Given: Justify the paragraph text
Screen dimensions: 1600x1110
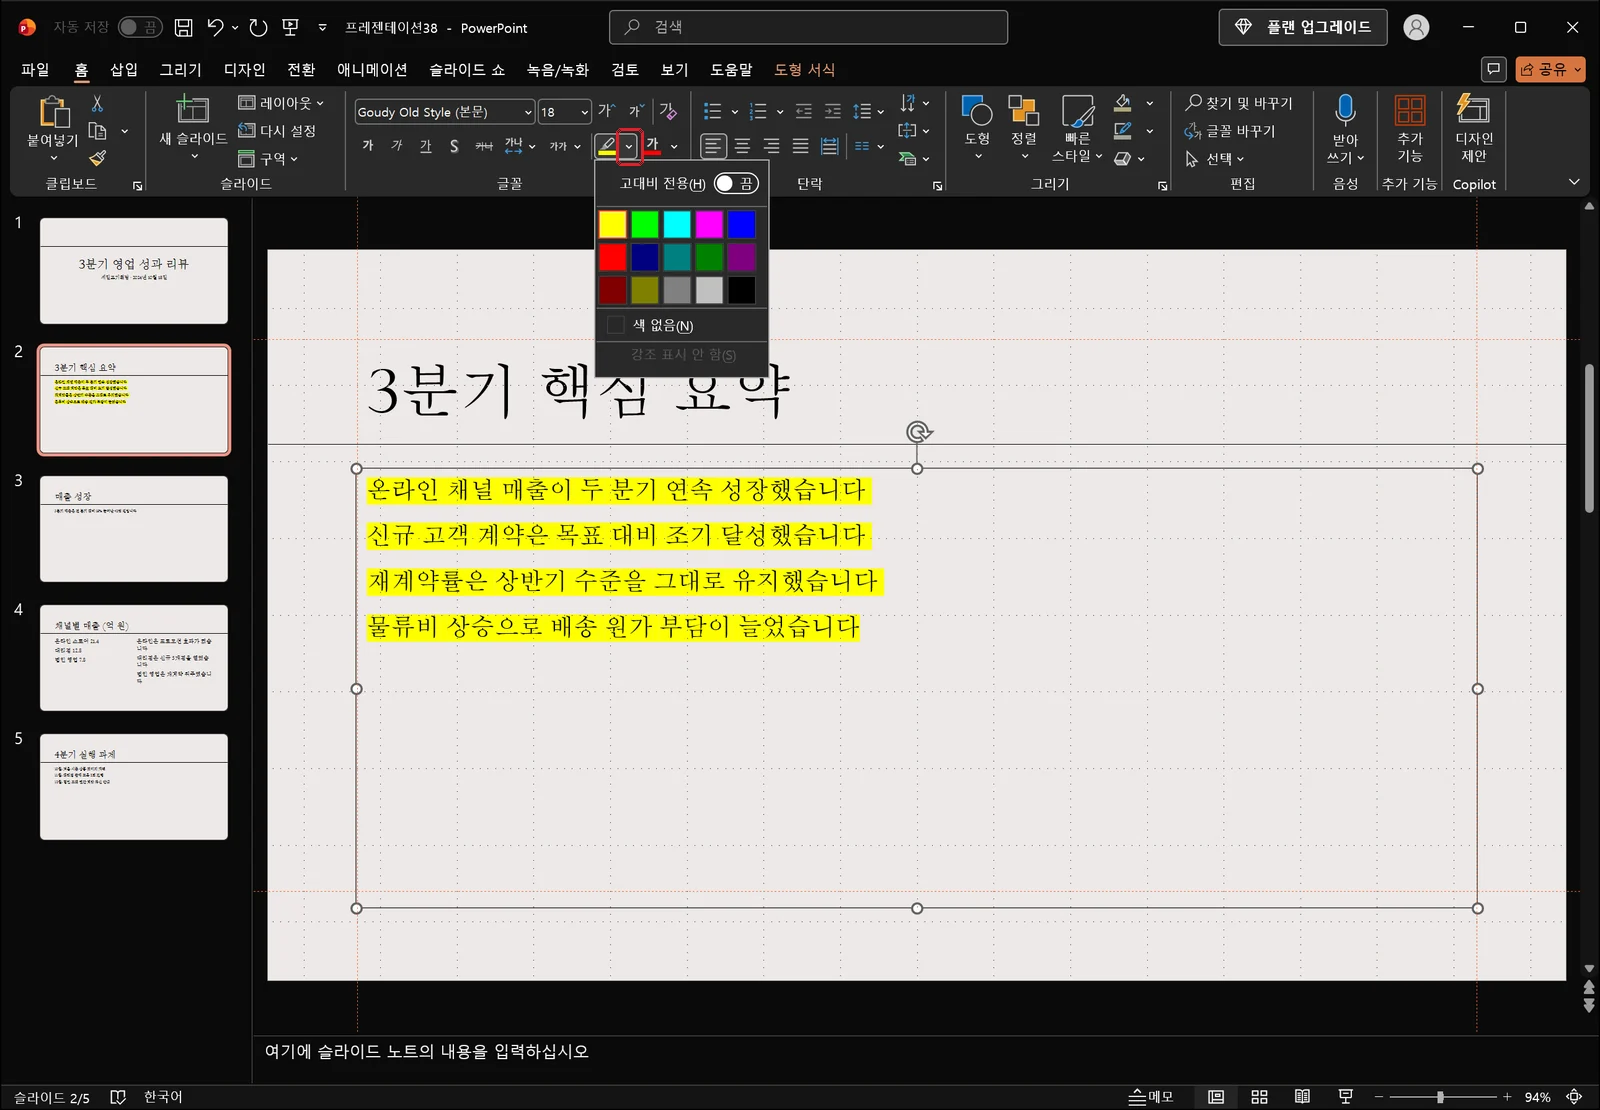Looking at the screenshot, I should tap(800, 146).
